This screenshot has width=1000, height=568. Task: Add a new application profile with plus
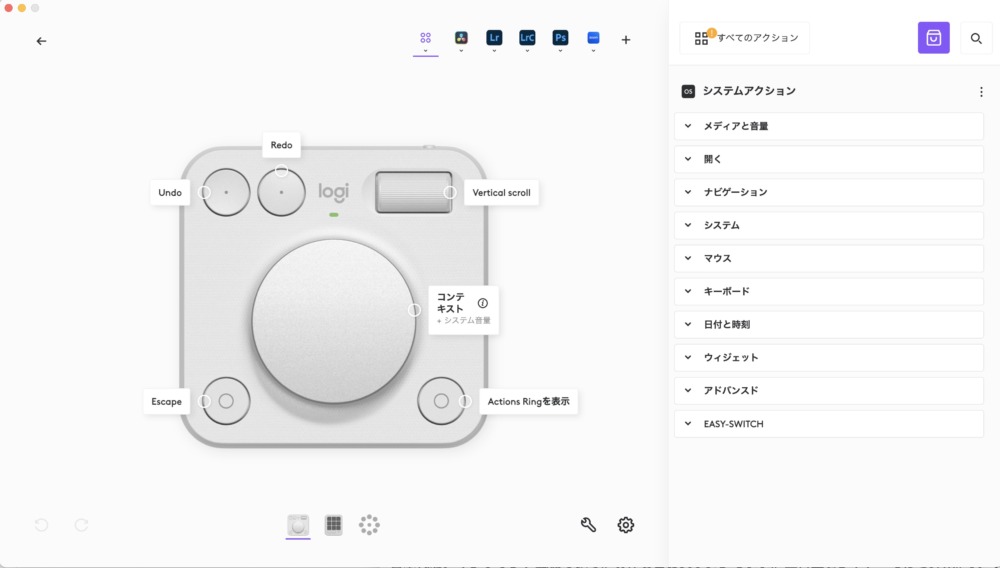pyautogui.click(x=626, y=40)
